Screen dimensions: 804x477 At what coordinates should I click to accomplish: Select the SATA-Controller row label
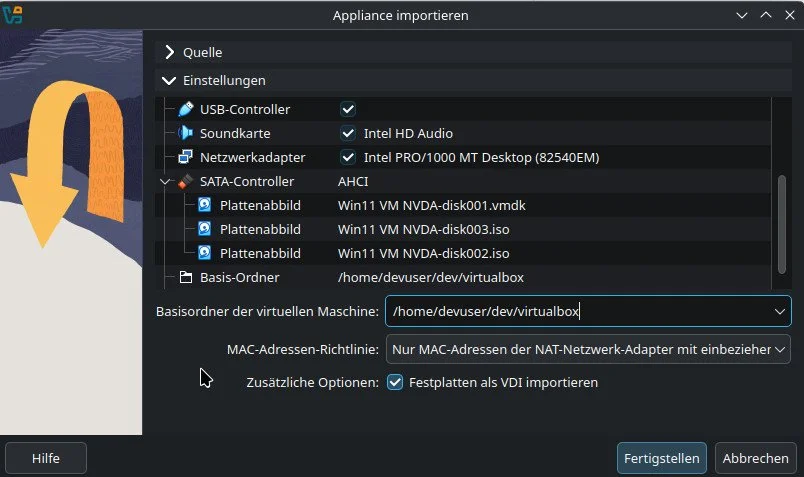click(x=247, y=182)
